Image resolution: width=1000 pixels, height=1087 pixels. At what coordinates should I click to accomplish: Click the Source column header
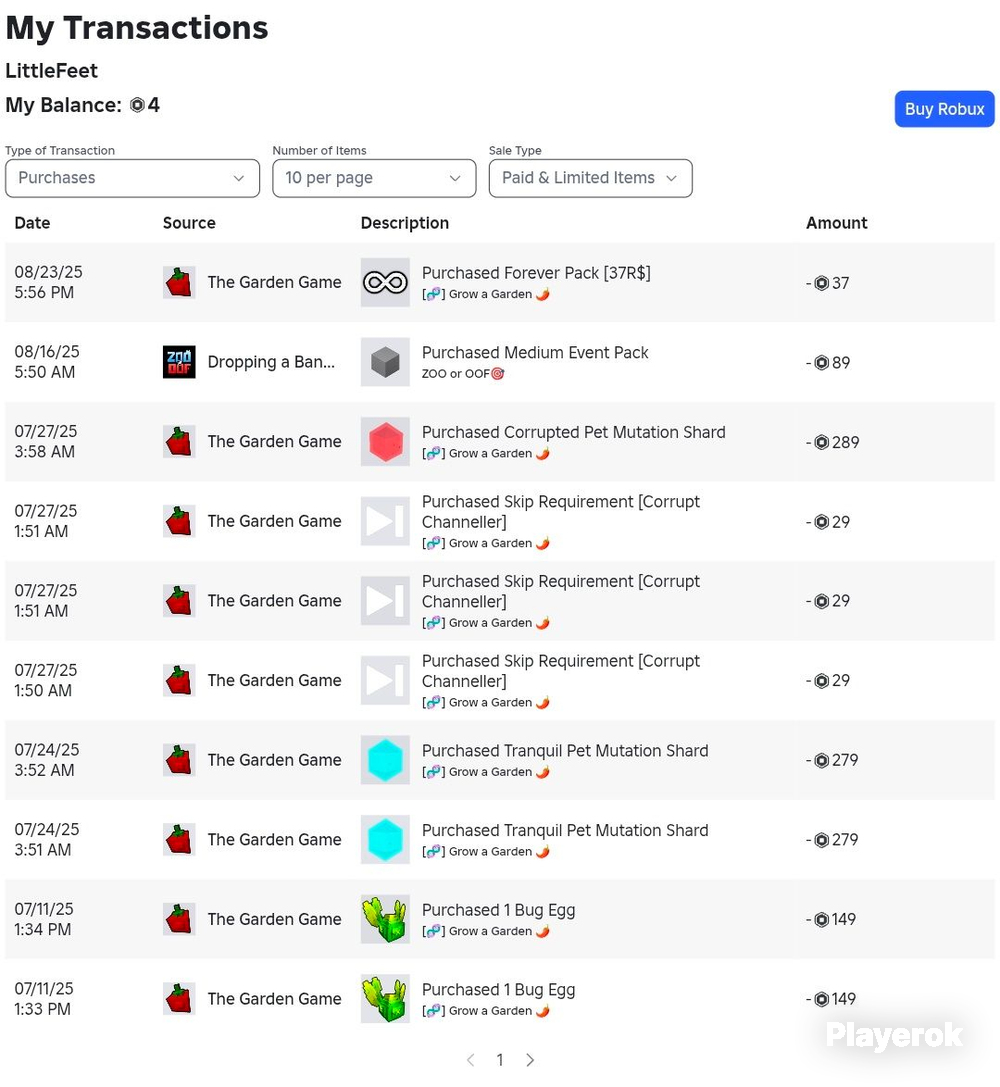(189, 223)
